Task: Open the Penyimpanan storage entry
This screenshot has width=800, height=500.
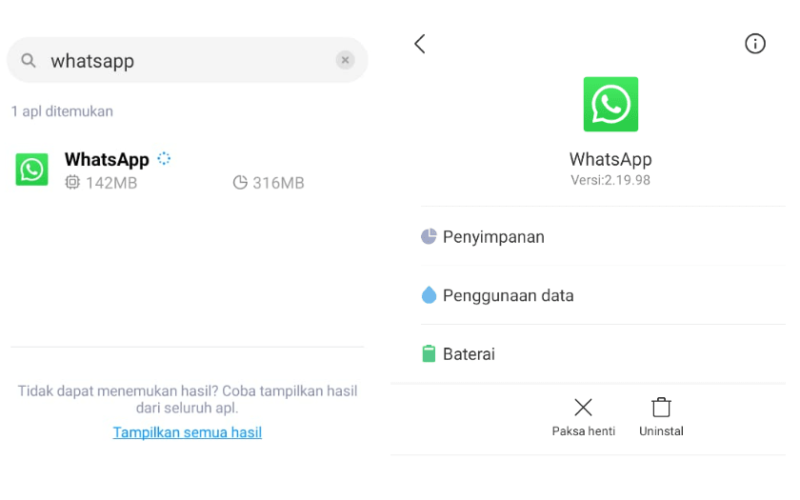Action: click(603, 237)
